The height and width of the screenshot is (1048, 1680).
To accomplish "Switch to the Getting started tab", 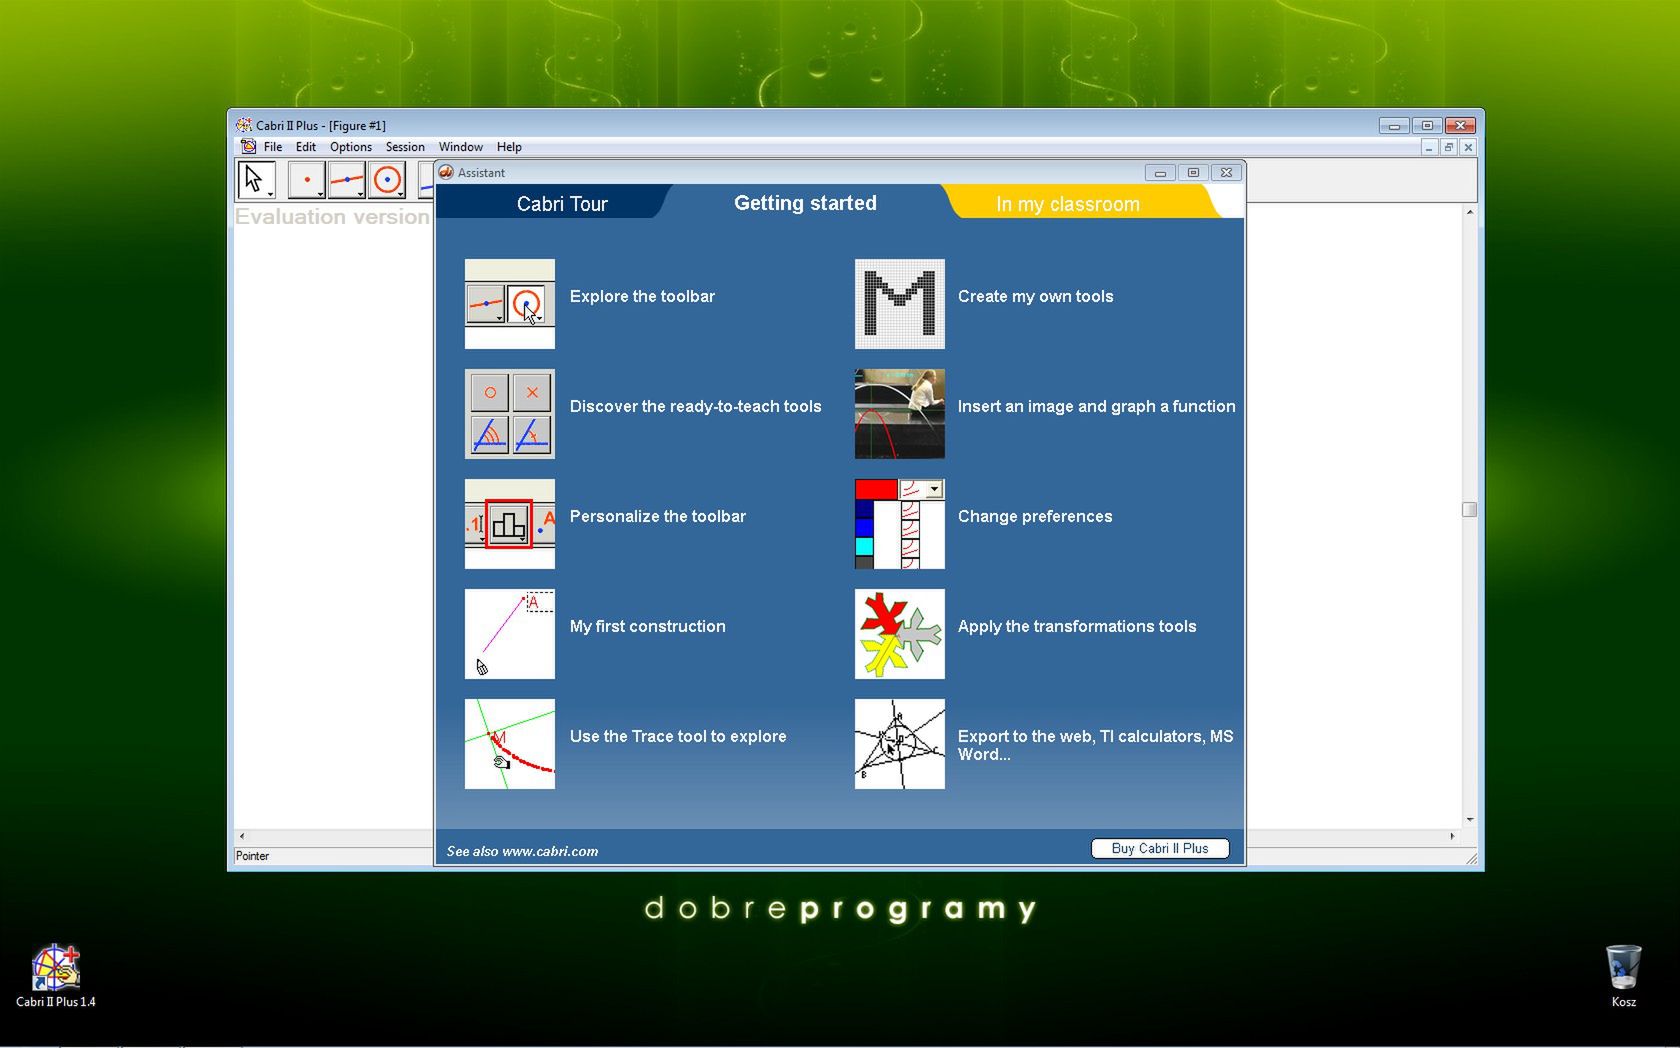I will click(x=805, y=203).
